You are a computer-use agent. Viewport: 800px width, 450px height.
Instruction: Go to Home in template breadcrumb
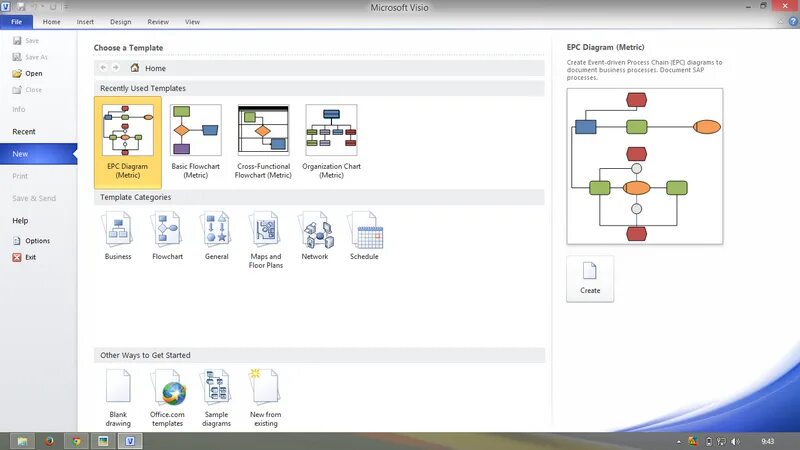148,68
